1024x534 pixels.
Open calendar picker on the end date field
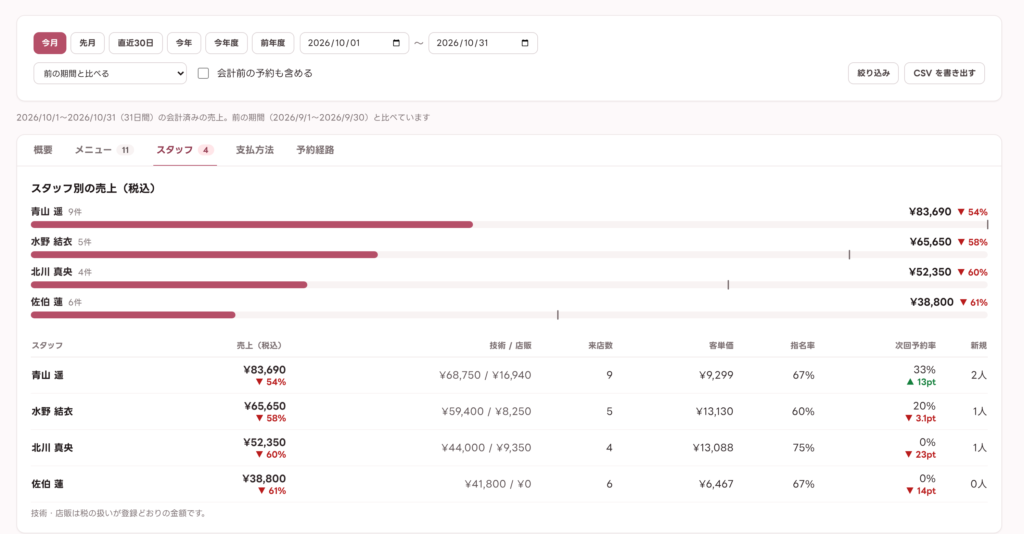click(524, 43)
